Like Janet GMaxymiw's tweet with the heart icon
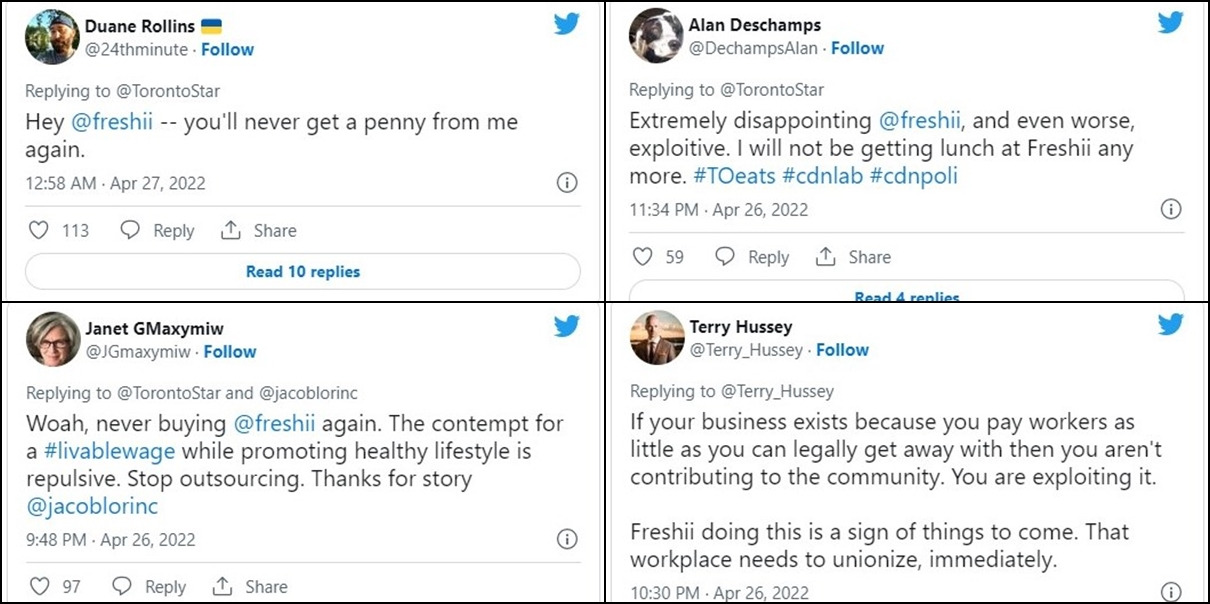The image size is (1210, 604). tap(39, 586)
